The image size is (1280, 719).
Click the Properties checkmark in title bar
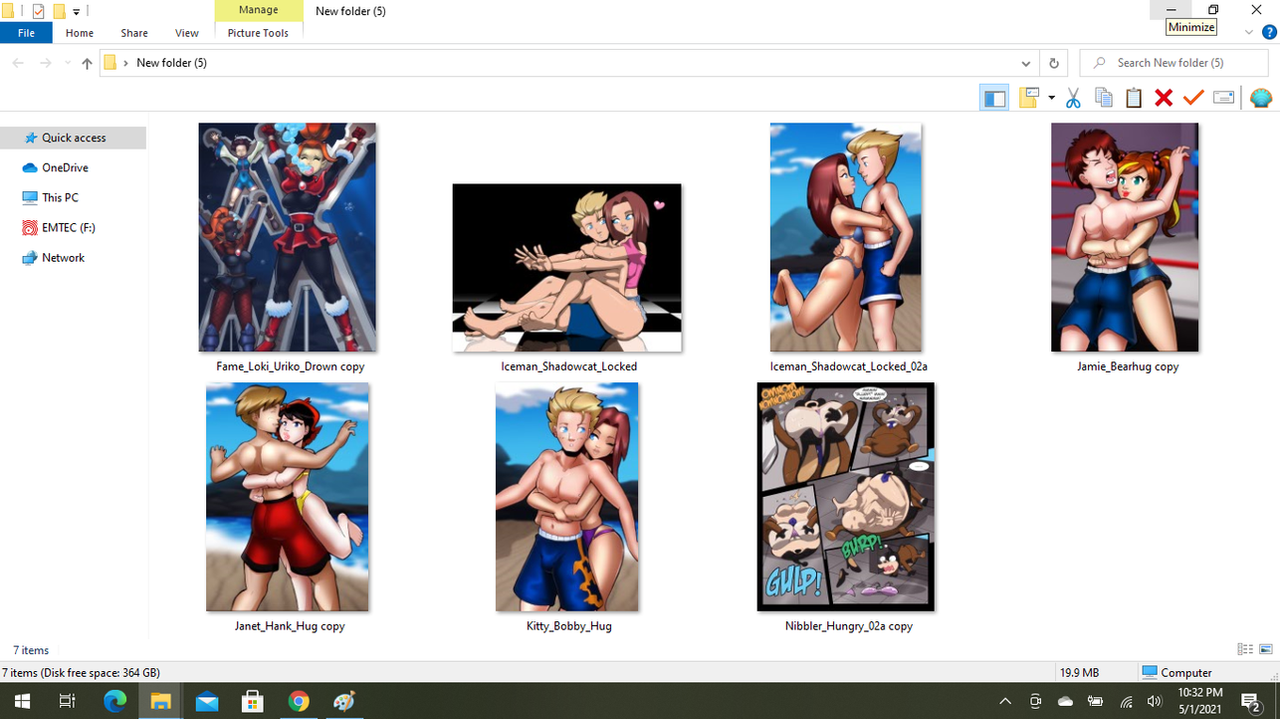(x=38, y=11)
